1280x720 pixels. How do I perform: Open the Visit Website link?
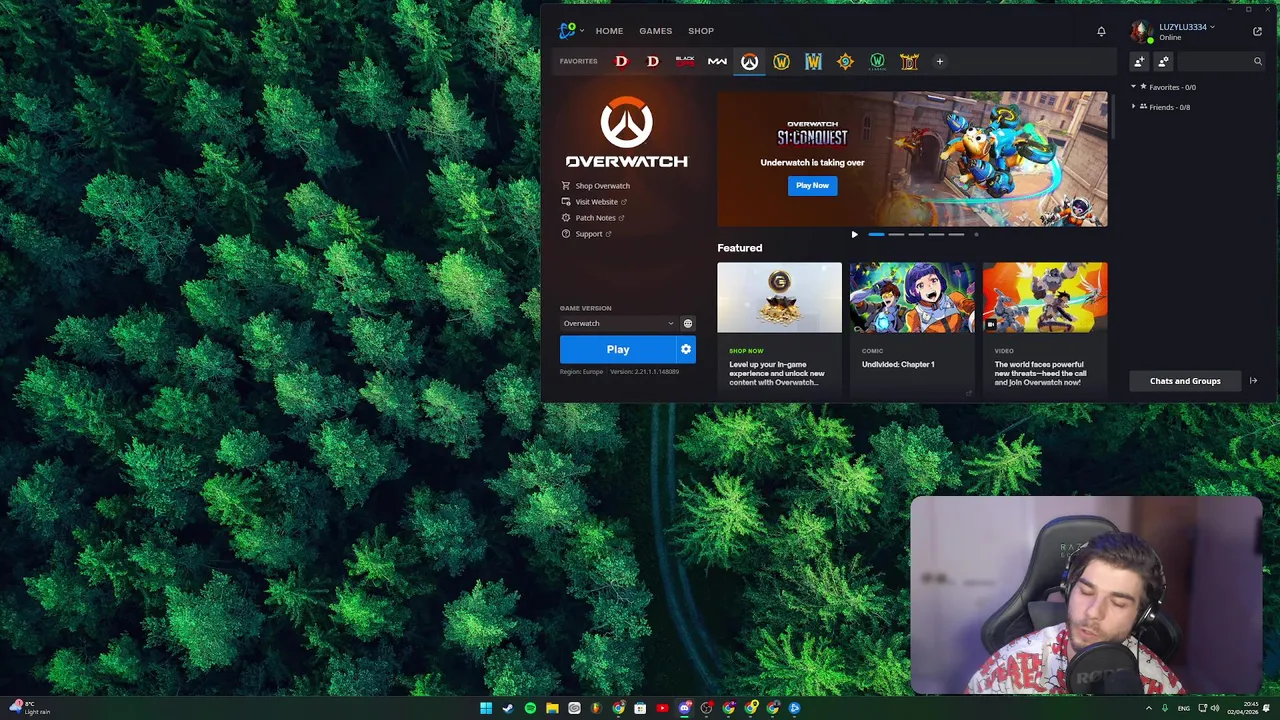tap(594, 202)
